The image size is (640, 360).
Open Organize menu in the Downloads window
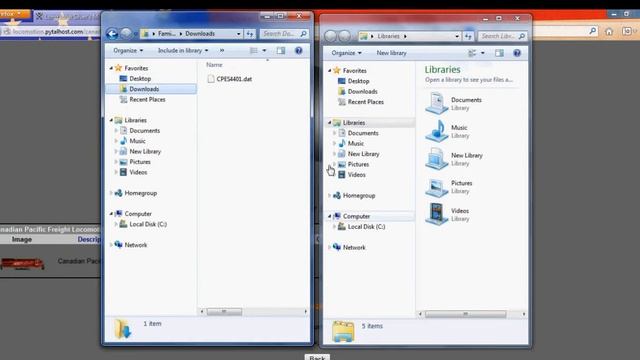[128, 51]
